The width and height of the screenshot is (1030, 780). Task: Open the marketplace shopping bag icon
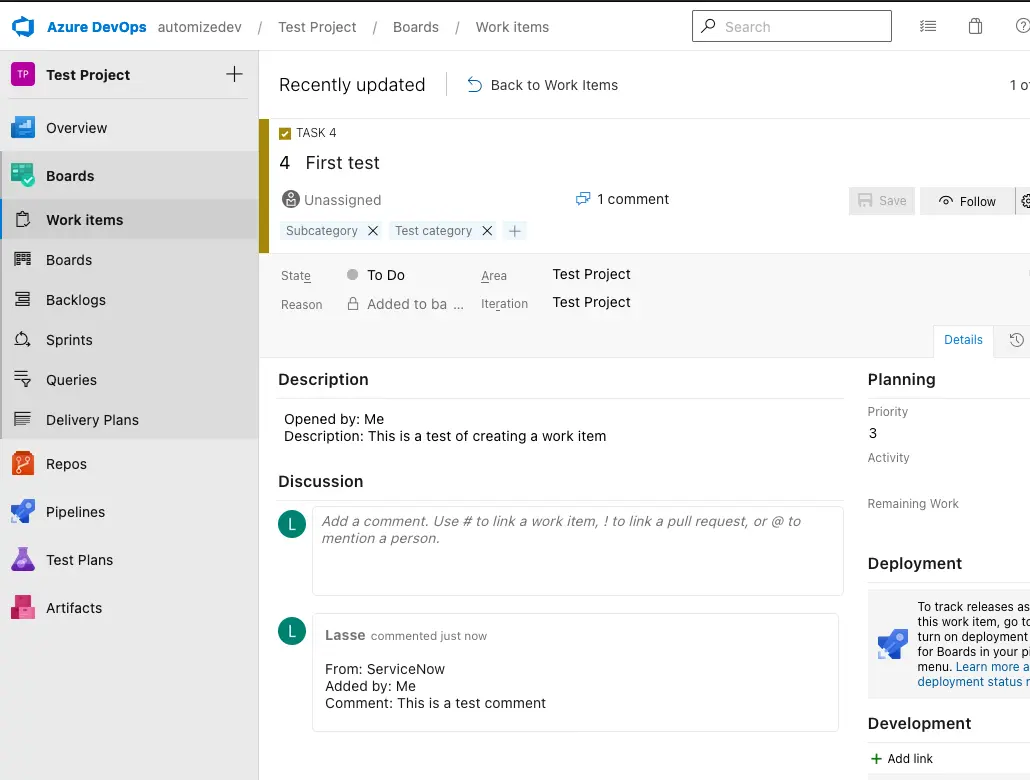(x=975, y=27)
